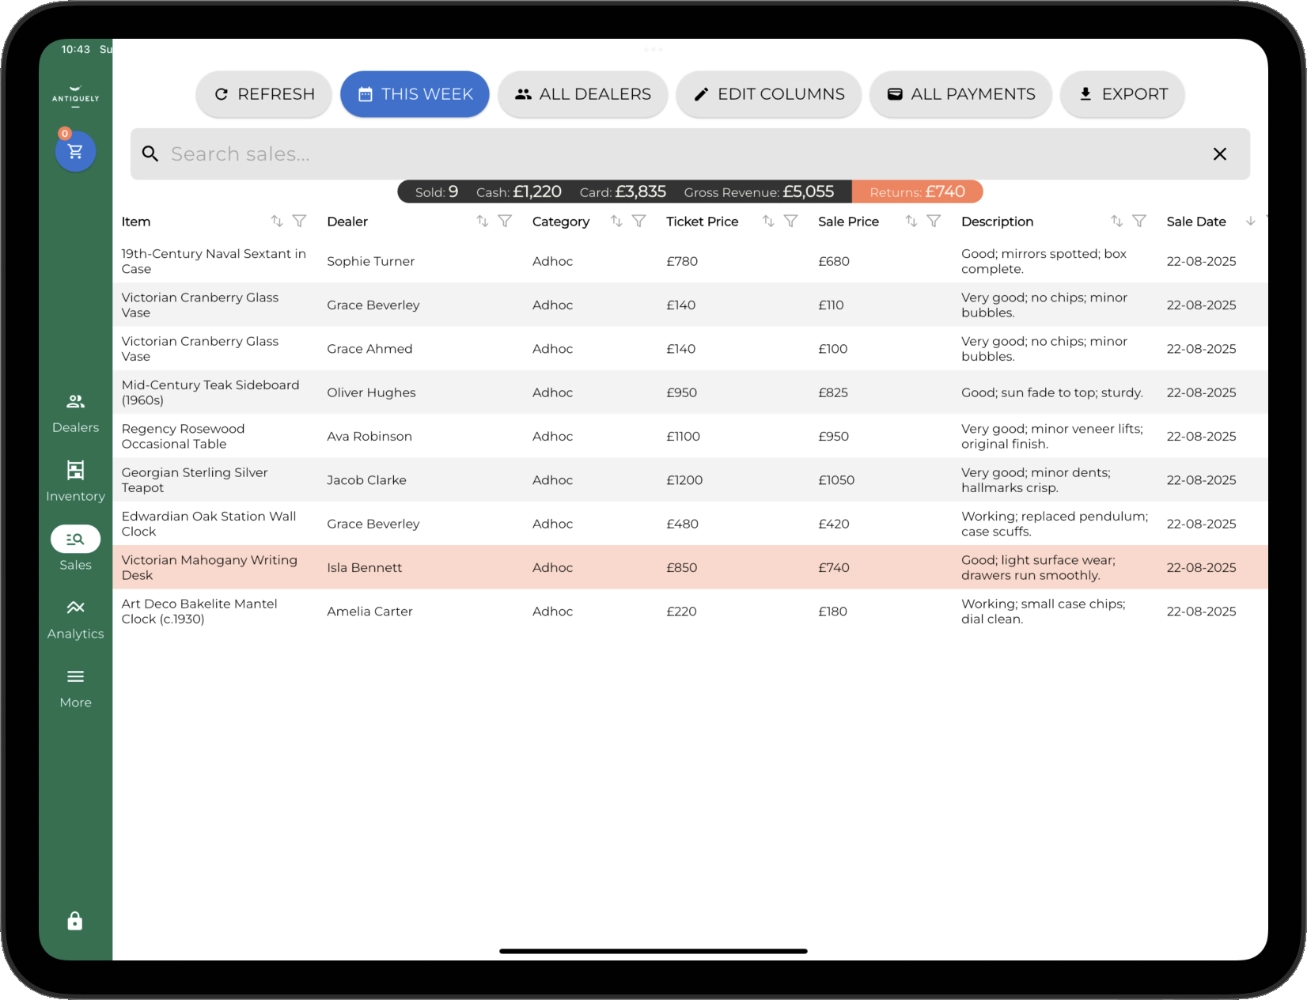1307x1000 pixels.
Task: Open the More menu
Action: 75,688
